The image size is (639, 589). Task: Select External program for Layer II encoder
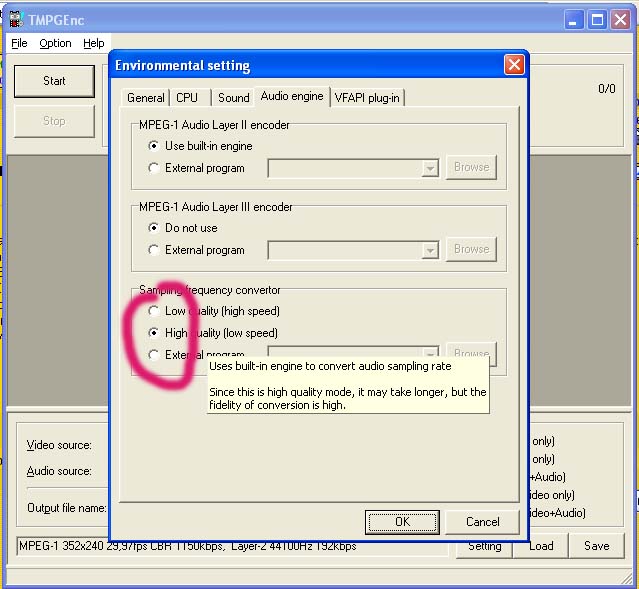(x=196, y=168)
